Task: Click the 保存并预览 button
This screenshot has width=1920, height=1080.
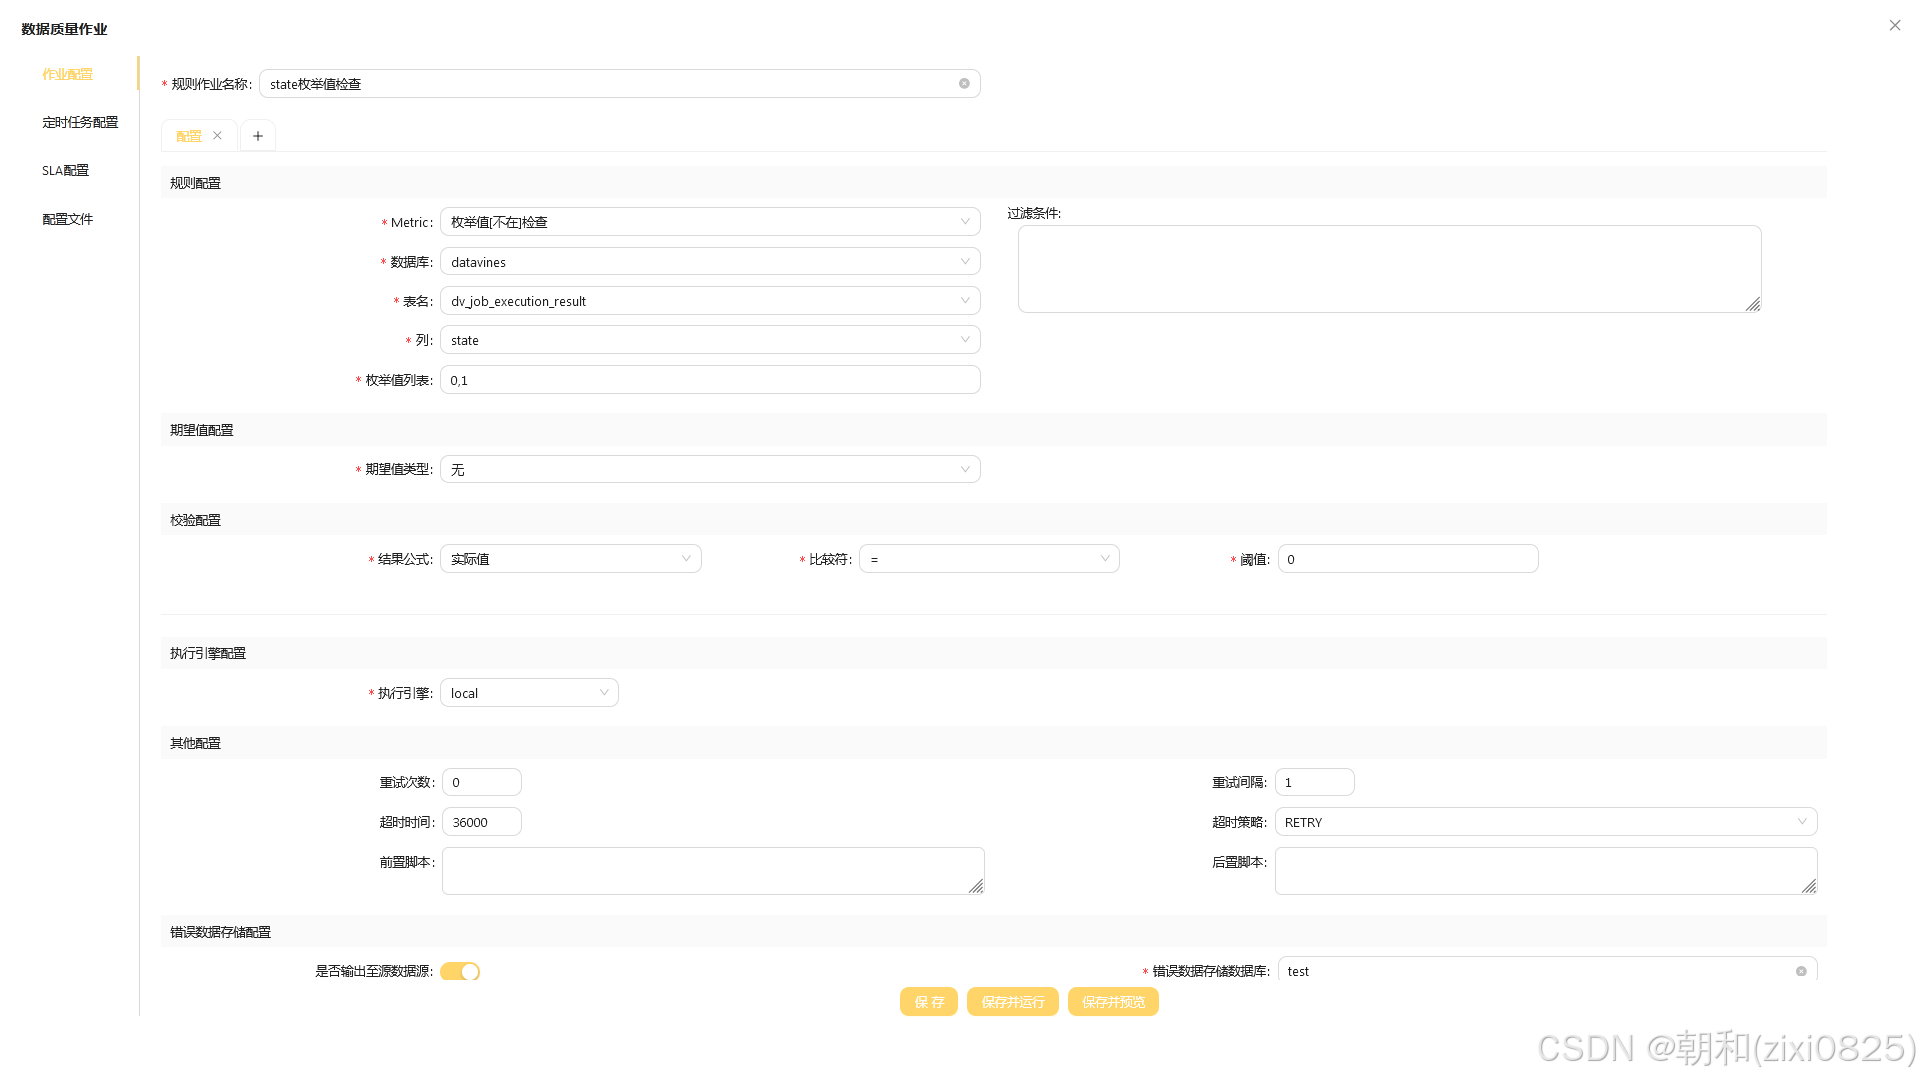Action: 1113,1002
